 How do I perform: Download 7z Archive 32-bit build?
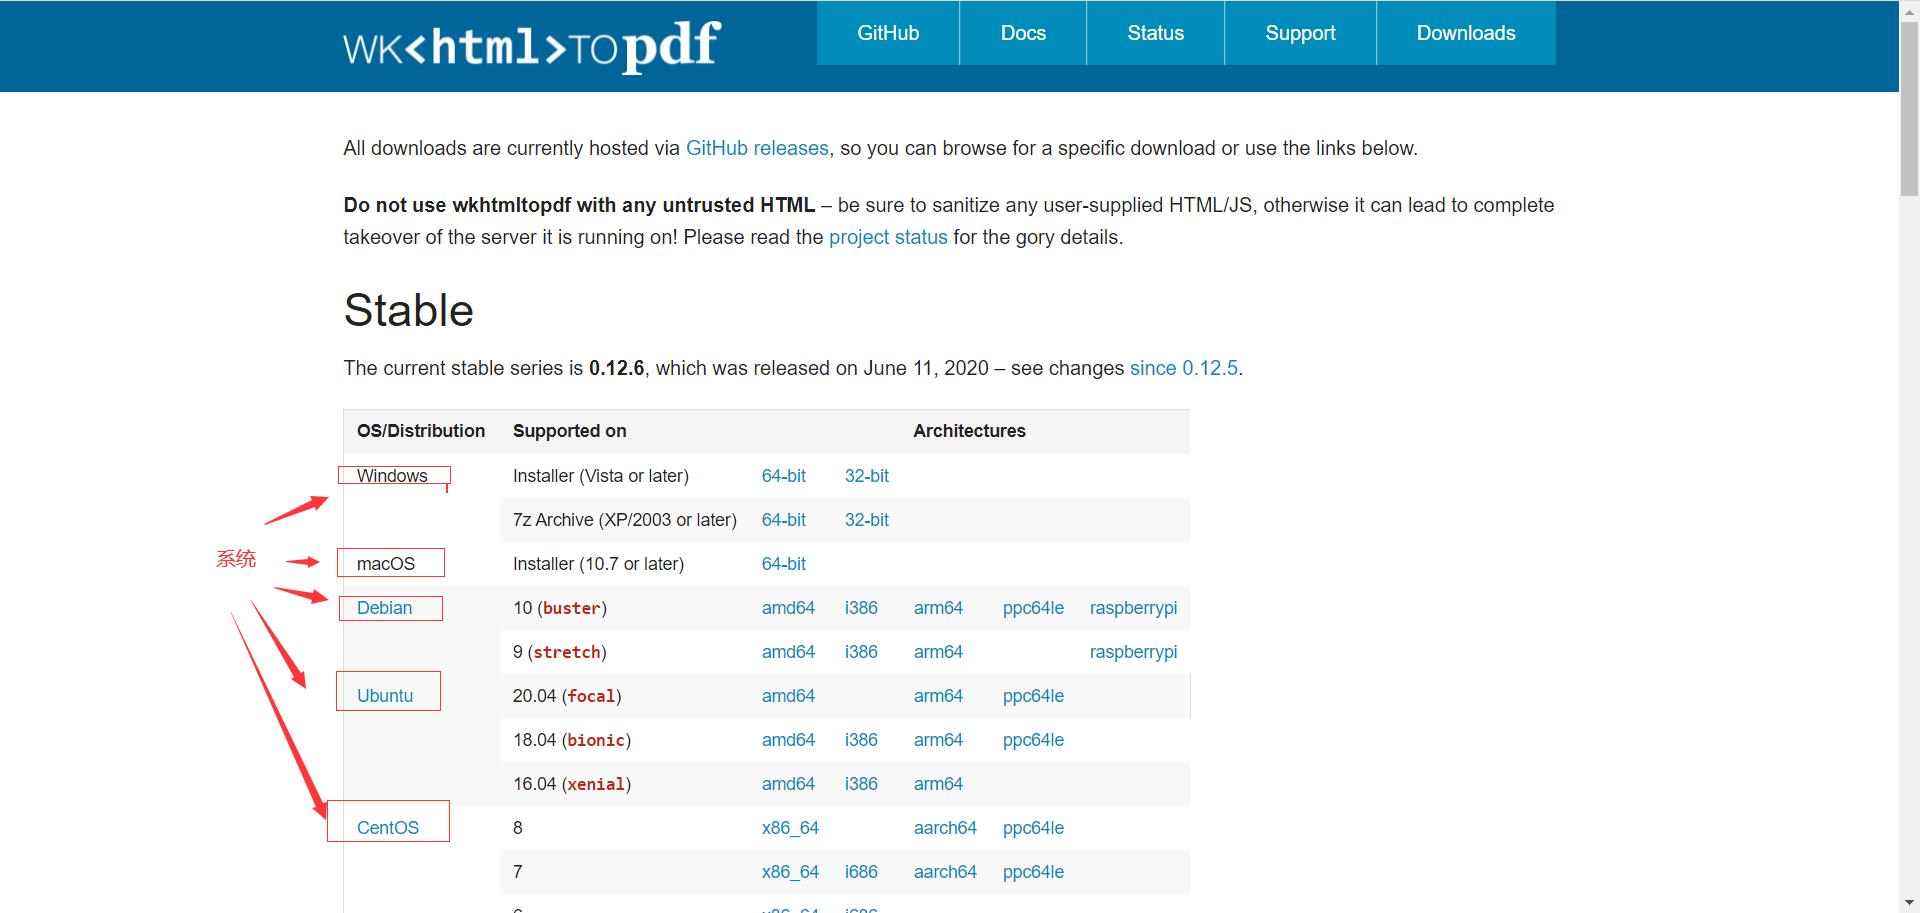866,520
